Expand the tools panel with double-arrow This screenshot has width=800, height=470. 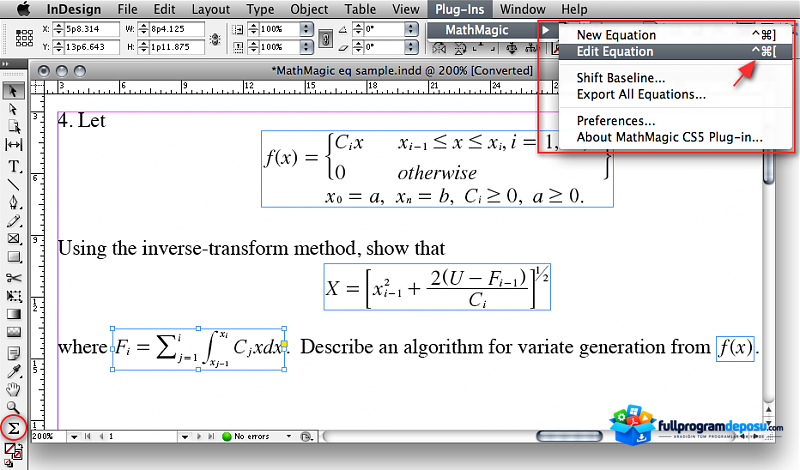pyautogui.click(x=5, y=64)
